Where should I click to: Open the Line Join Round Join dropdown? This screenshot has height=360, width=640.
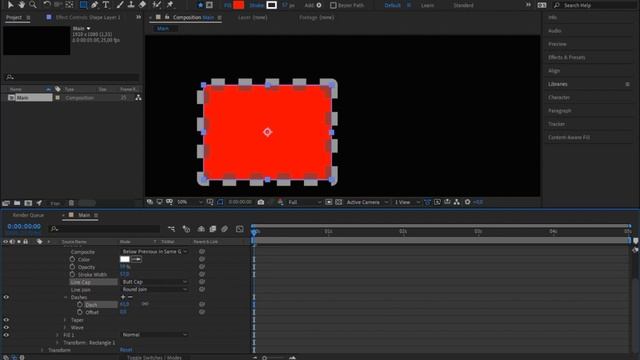pos(154,289)
